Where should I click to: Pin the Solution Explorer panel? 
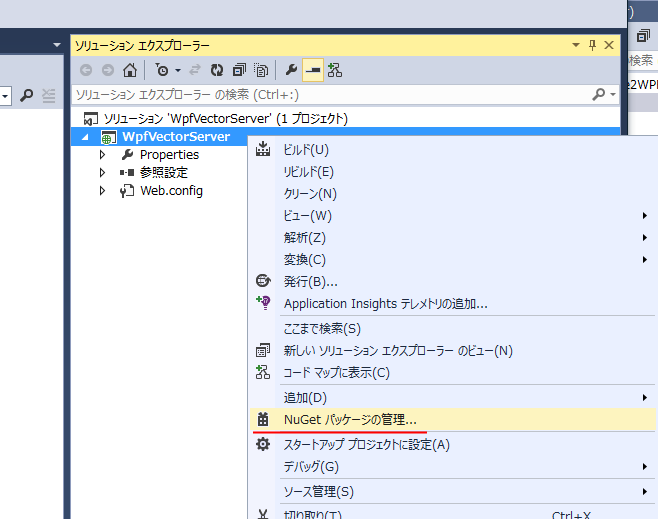(x=592, y=45)
